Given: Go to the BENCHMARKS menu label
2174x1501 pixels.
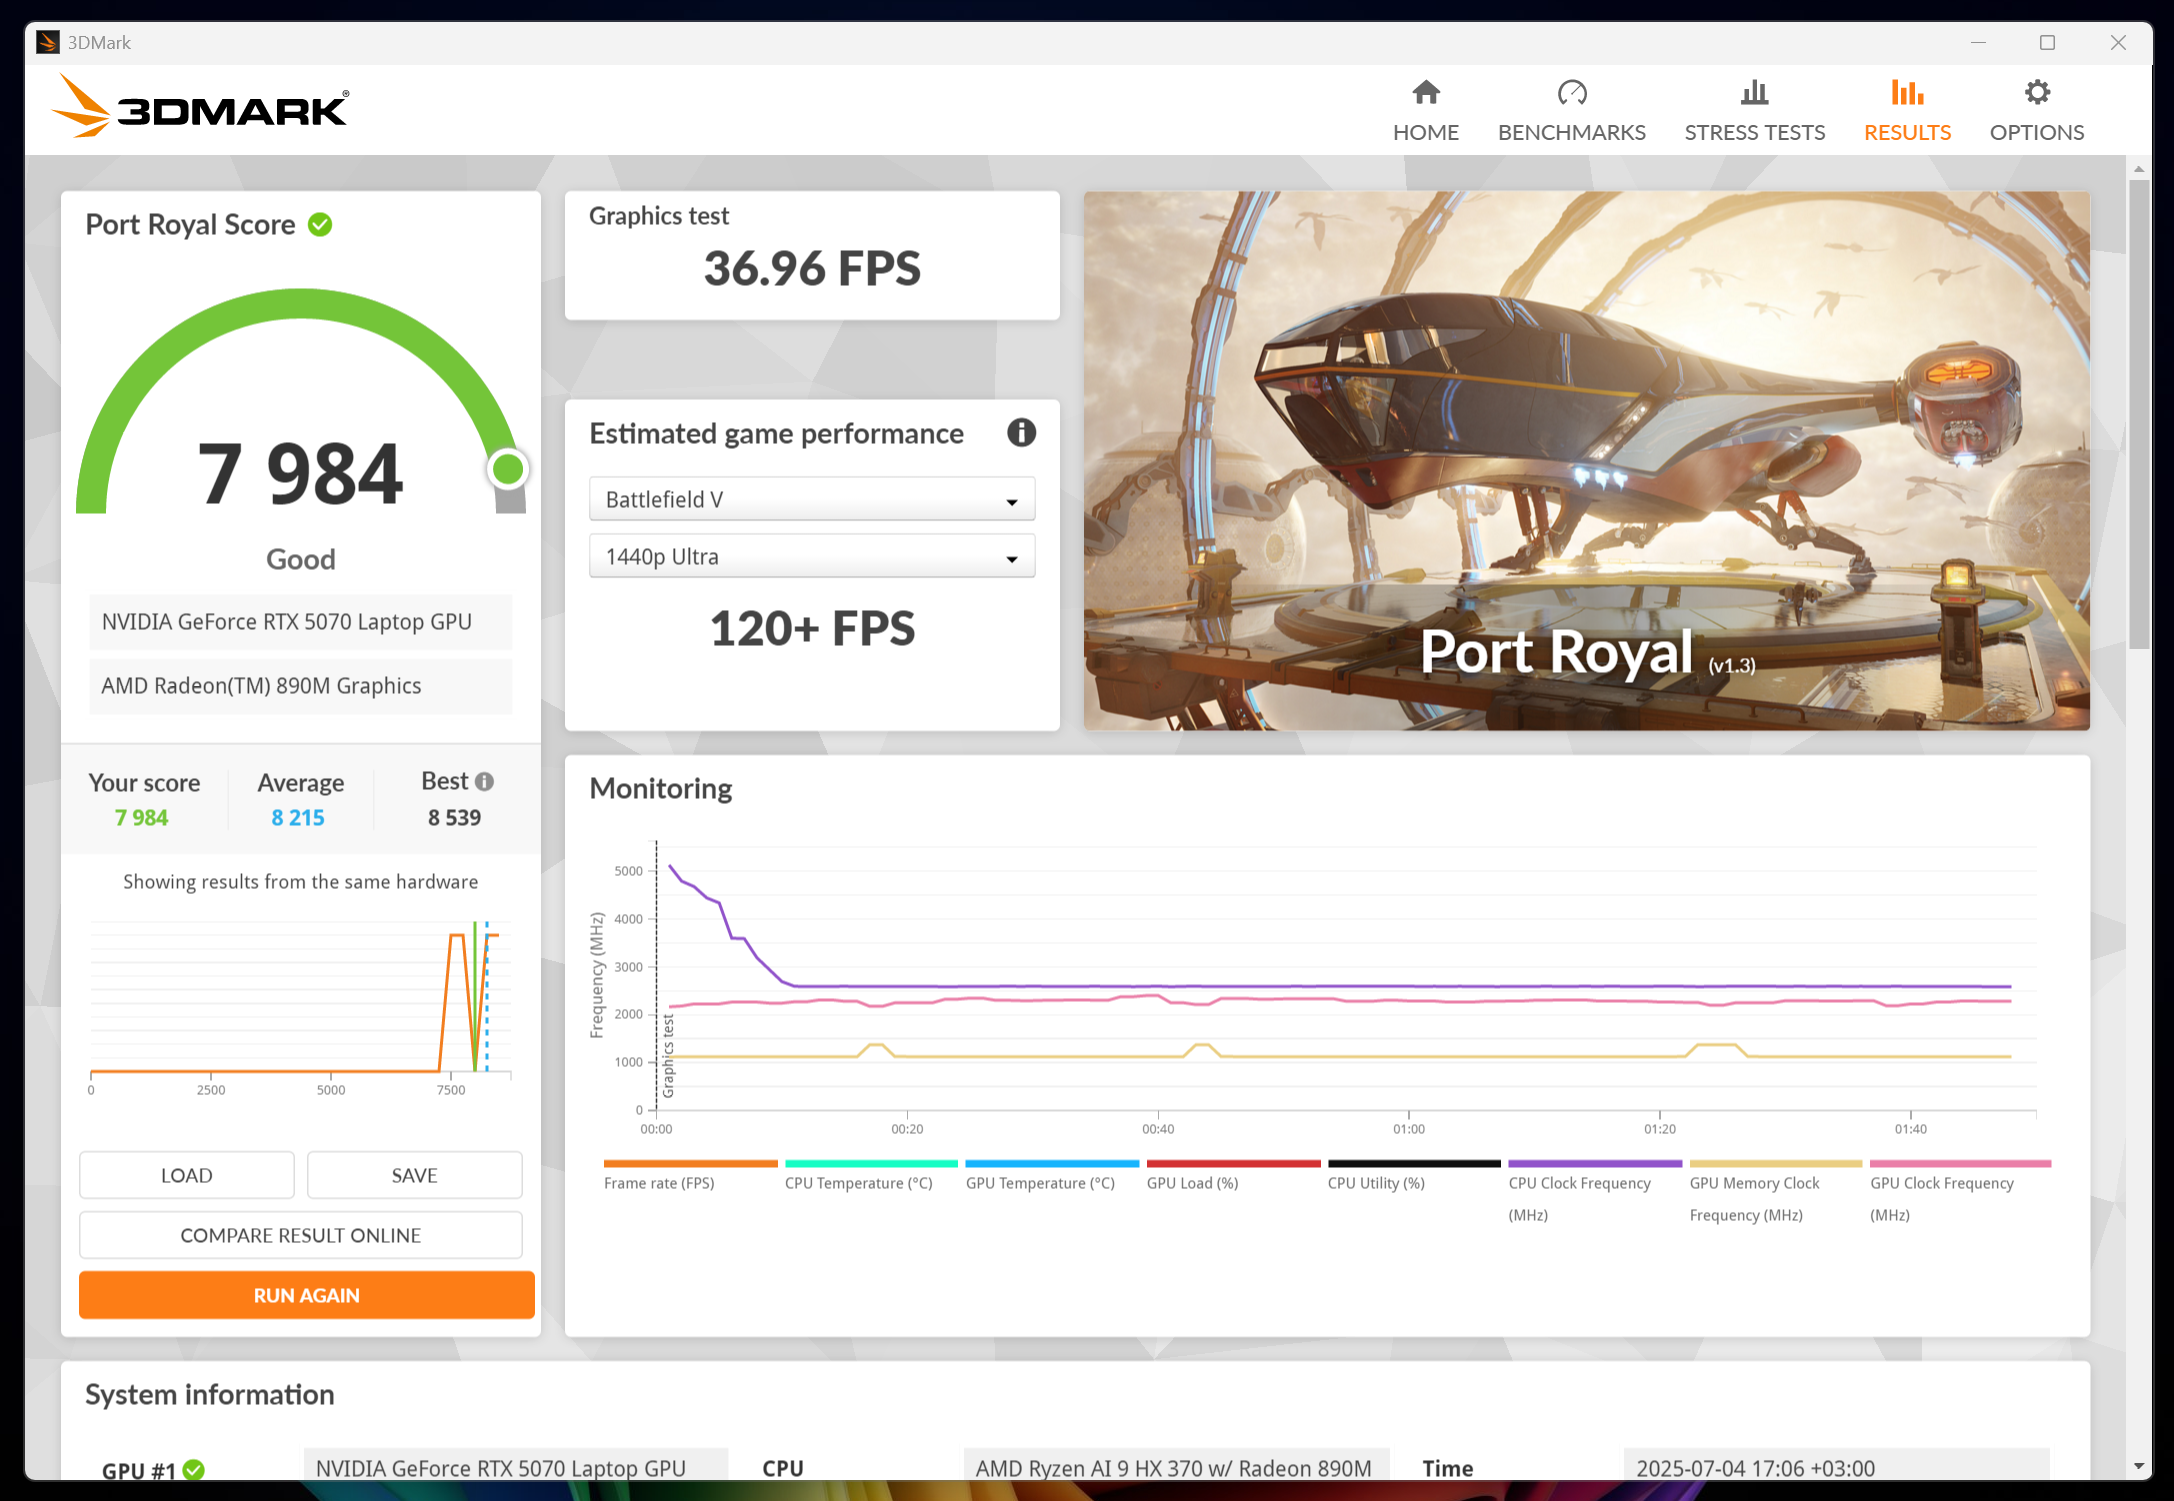Looking at the screenshot, I should coord(1572,132).
